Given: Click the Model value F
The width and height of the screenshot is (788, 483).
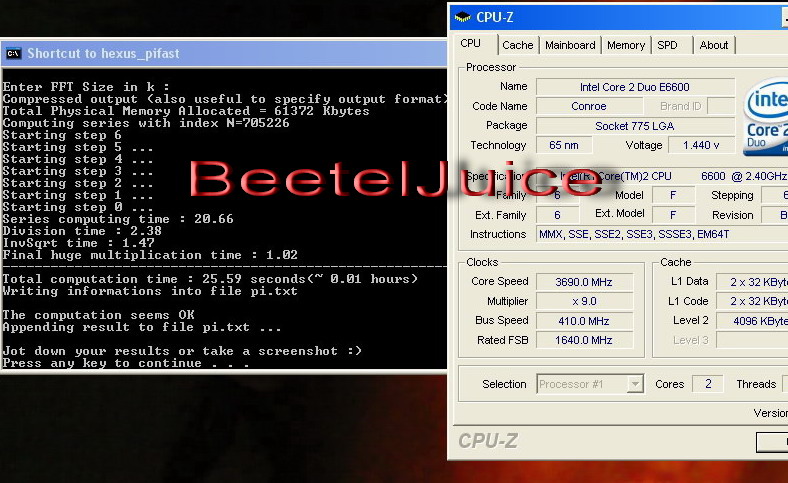Looking at the screenshot, I should (673, 195).
